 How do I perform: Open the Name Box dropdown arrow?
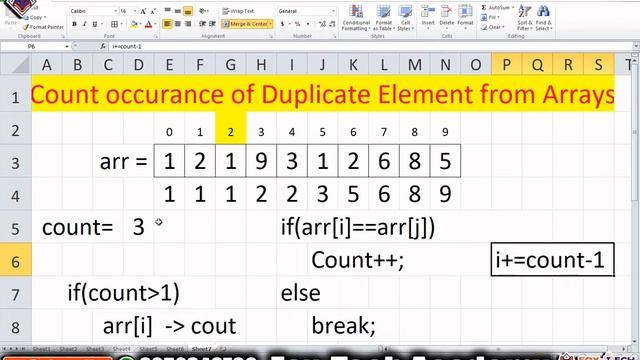67,47
